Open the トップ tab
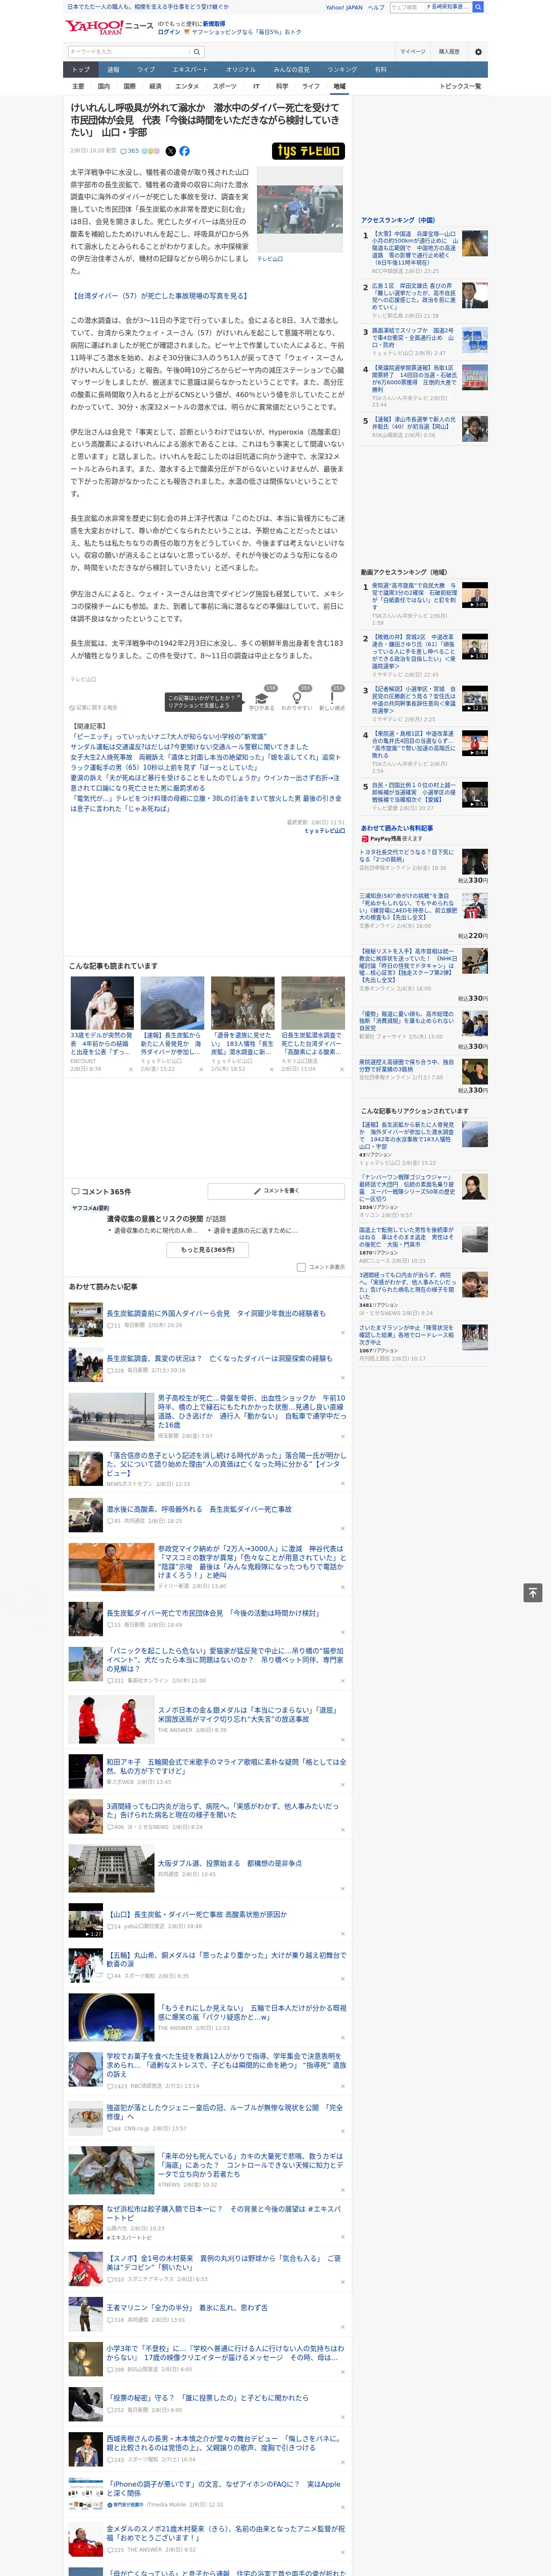551x2576 pixels. [81, 70]
